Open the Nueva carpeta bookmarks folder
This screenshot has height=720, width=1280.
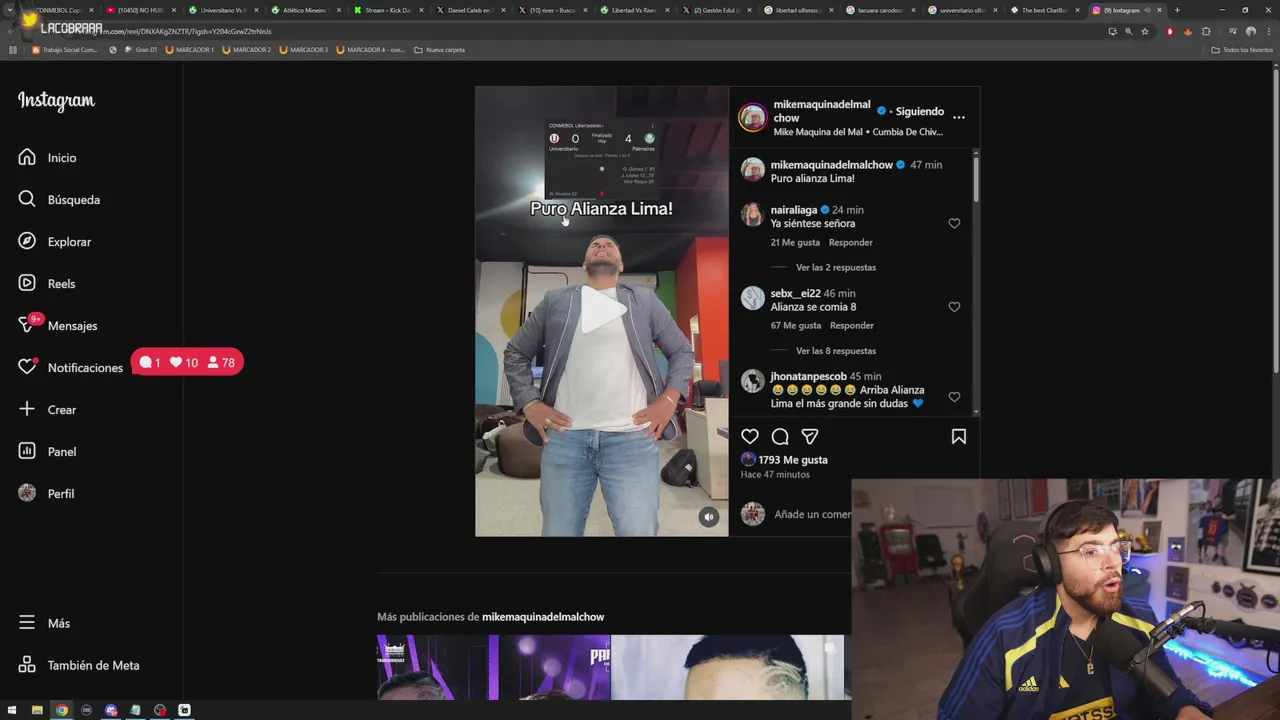pyautogui.click(x=439, y=49)
